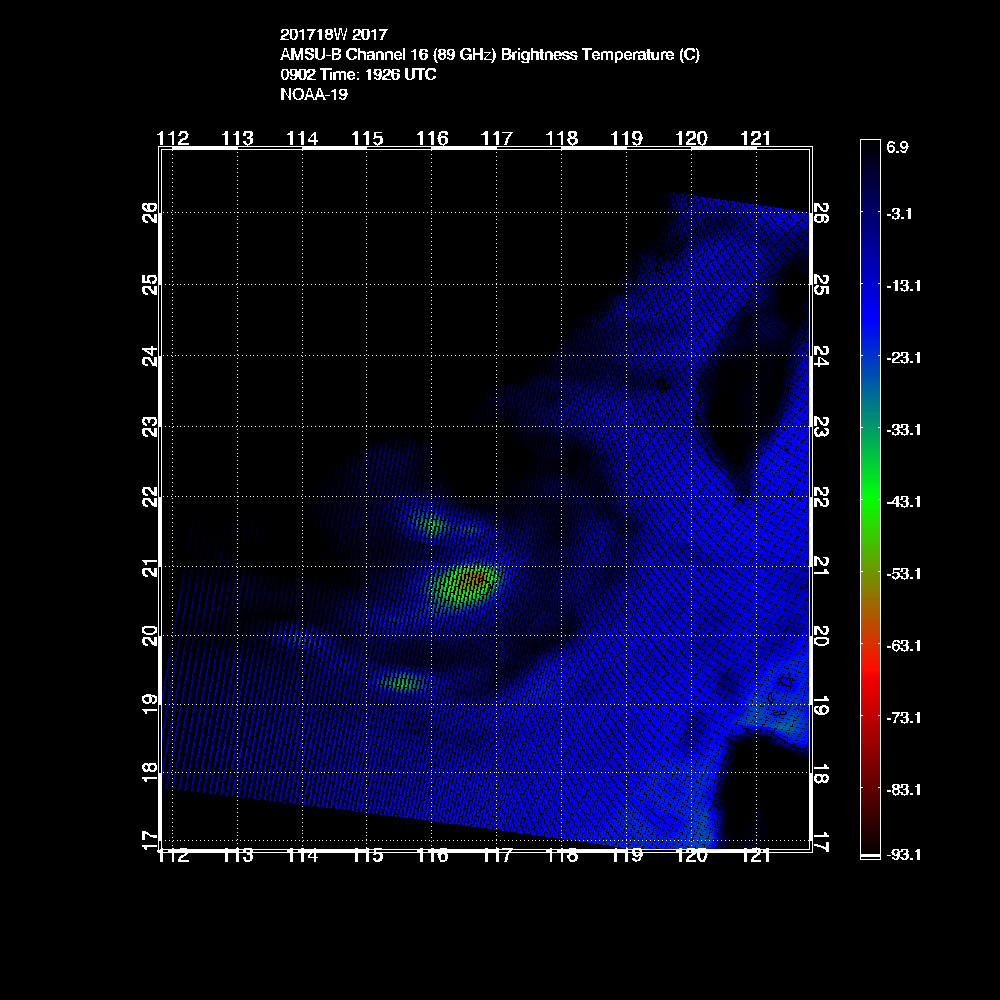Click the '0902 Time: 1926 UTC' line
1000x1000 pixels.
[x=358, y=75]
